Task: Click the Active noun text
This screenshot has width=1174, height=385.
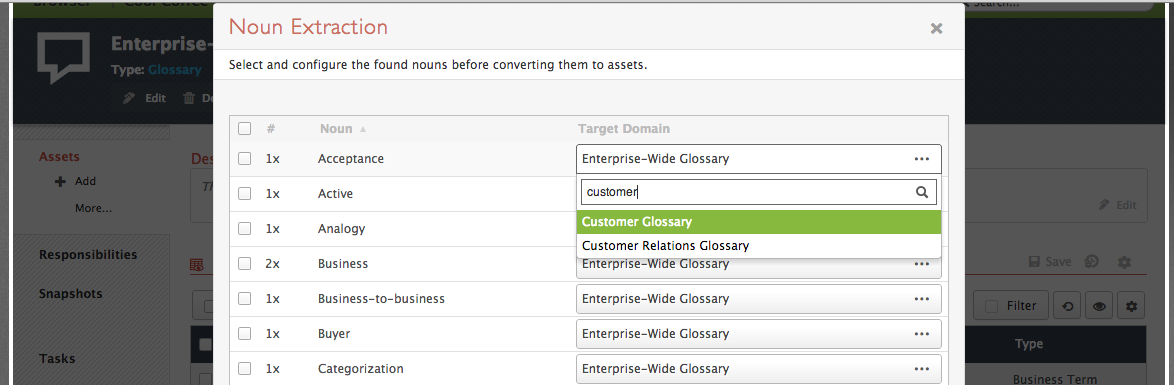Action: (335, 193)
